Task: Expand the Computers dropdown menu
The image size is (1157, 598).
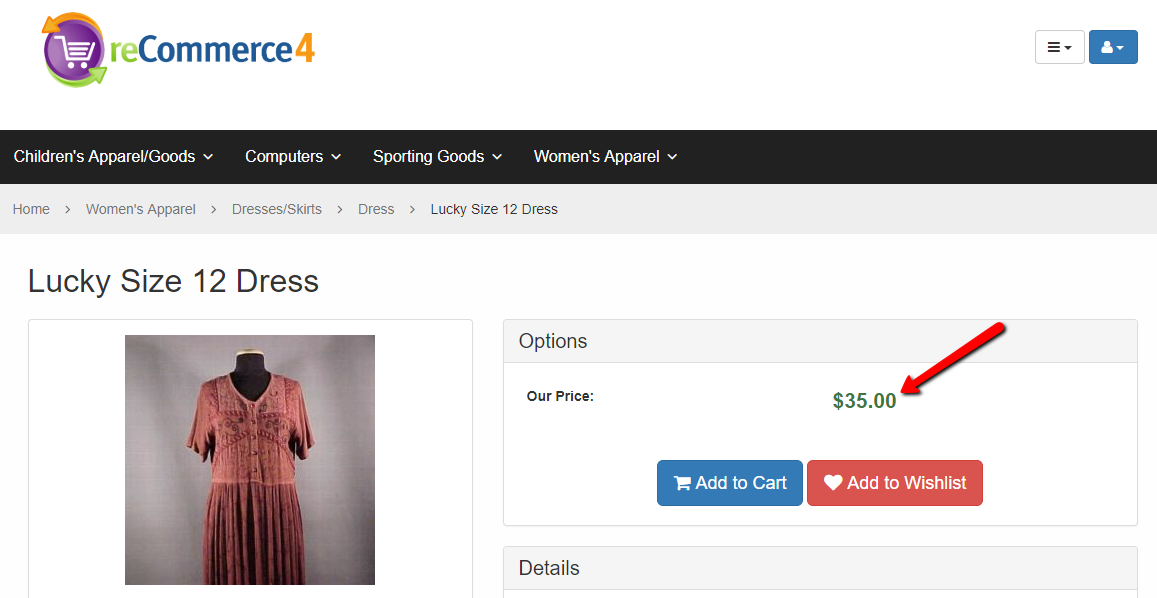Action: (293, 157)
